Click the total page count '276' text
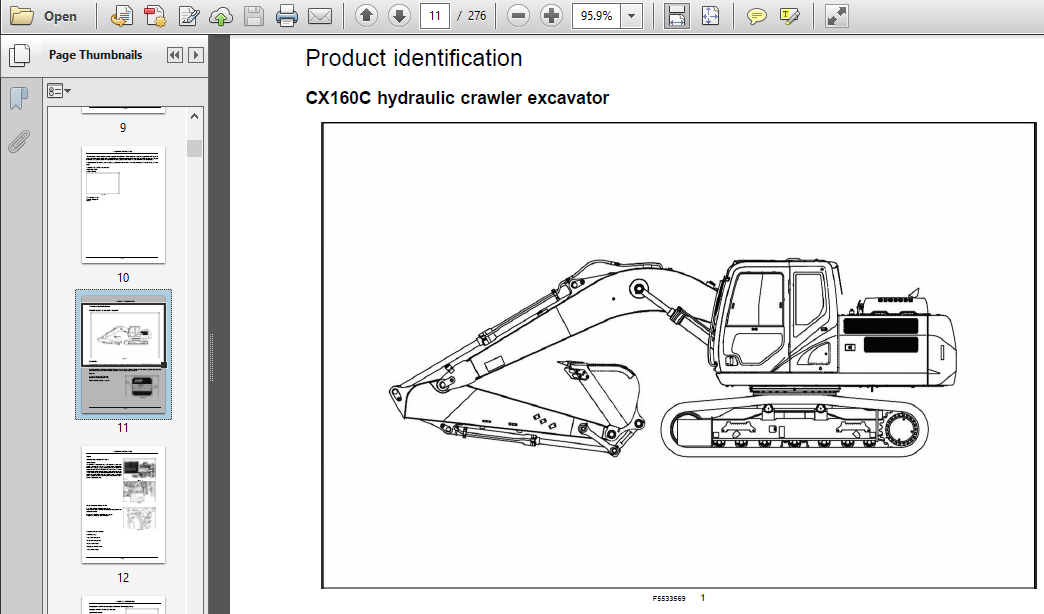This screenshot has height=614, width=1044. [x=477, y=16]
